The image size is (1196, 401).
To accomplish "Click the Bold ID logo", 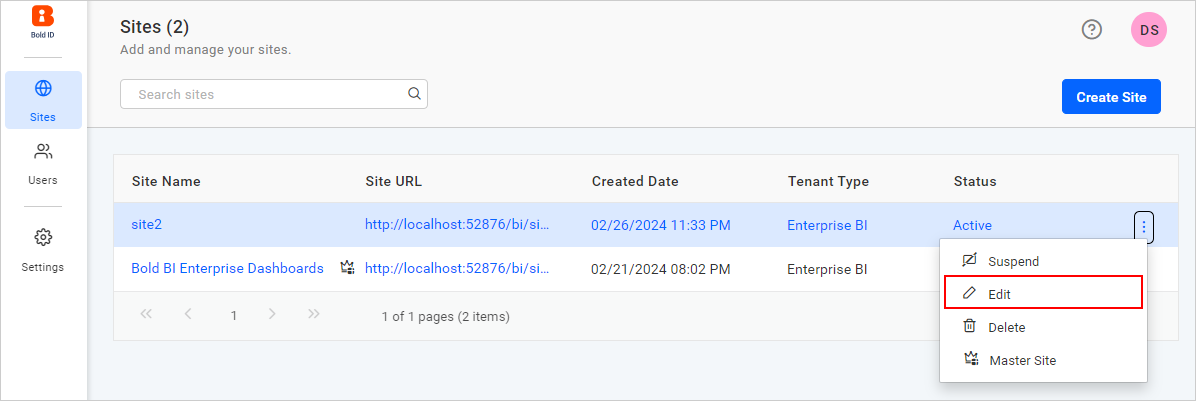I will pos(43,22).
